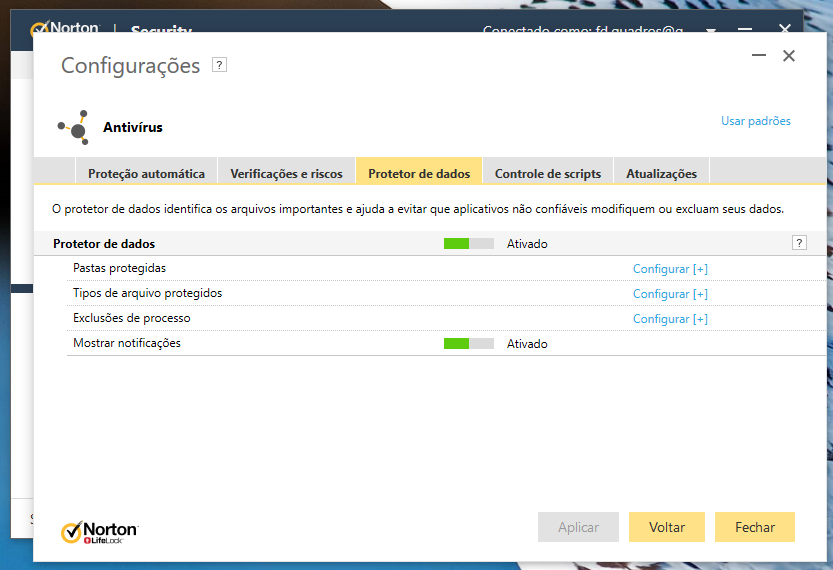Minimize the Configurações dialog

[759, 55]
